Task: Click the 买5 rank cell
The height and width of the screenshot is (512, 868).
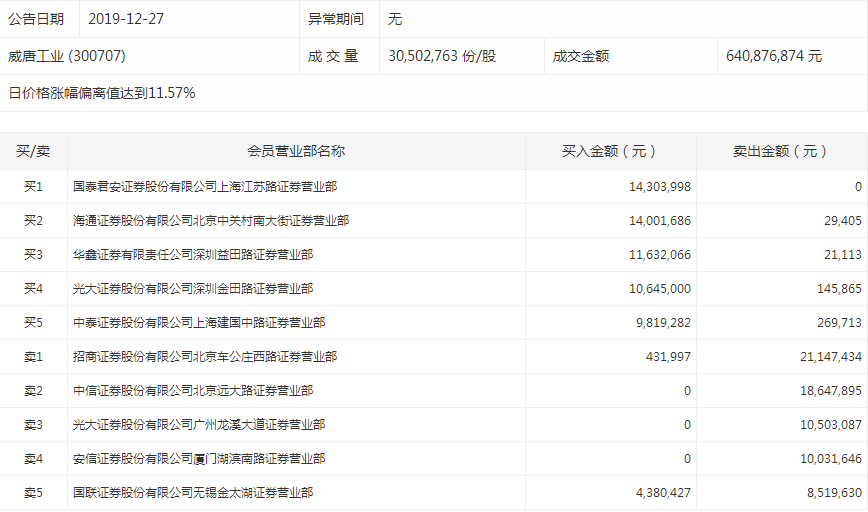Action: click(33, 323)
